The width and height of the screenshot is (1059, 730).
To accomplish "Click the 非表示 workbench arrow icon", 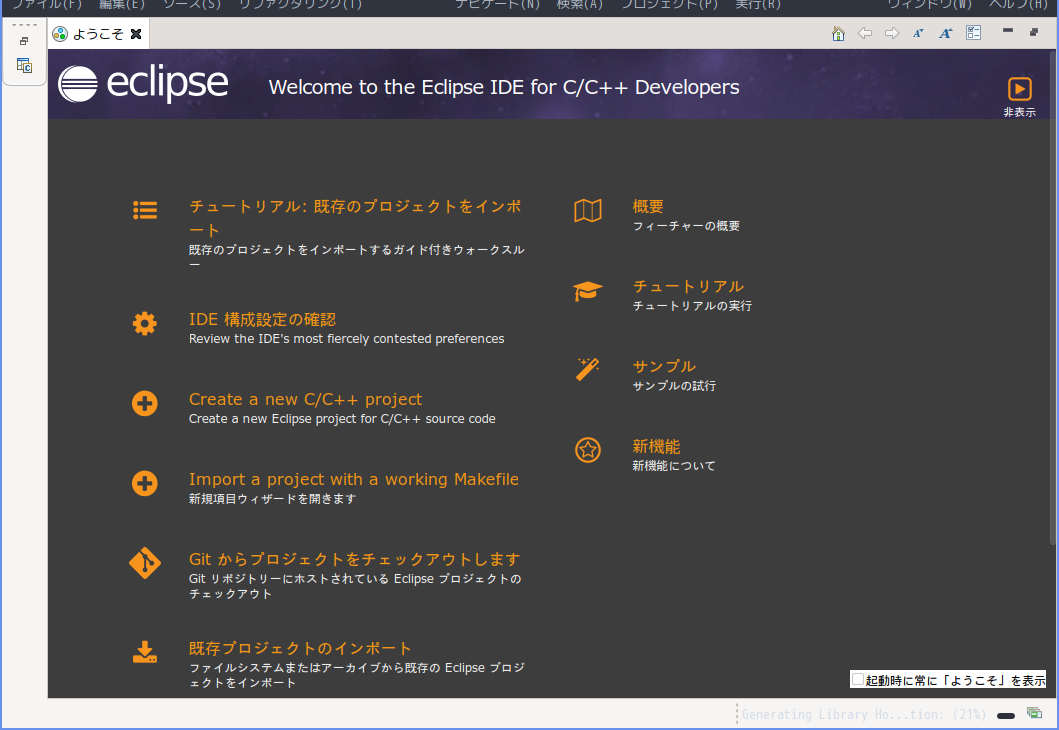I will (1020, 89).
